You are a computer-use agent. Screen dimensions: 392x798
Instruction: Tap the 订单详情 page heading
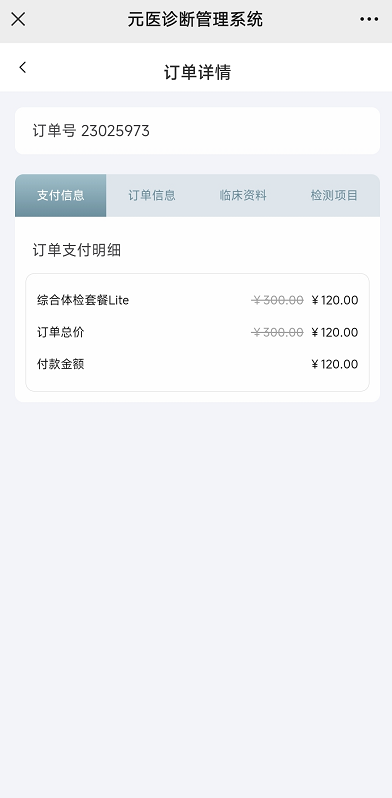point(198,72)
